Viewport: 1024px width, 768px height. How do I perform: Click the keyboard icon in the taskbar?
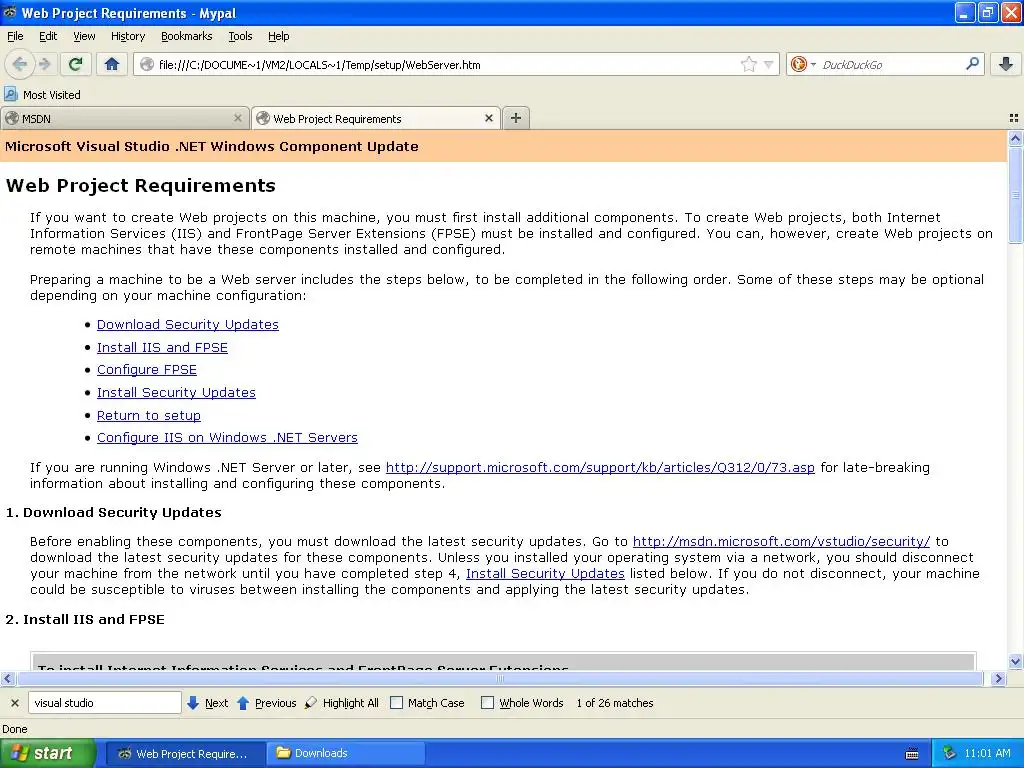click(x=912, y=754)
